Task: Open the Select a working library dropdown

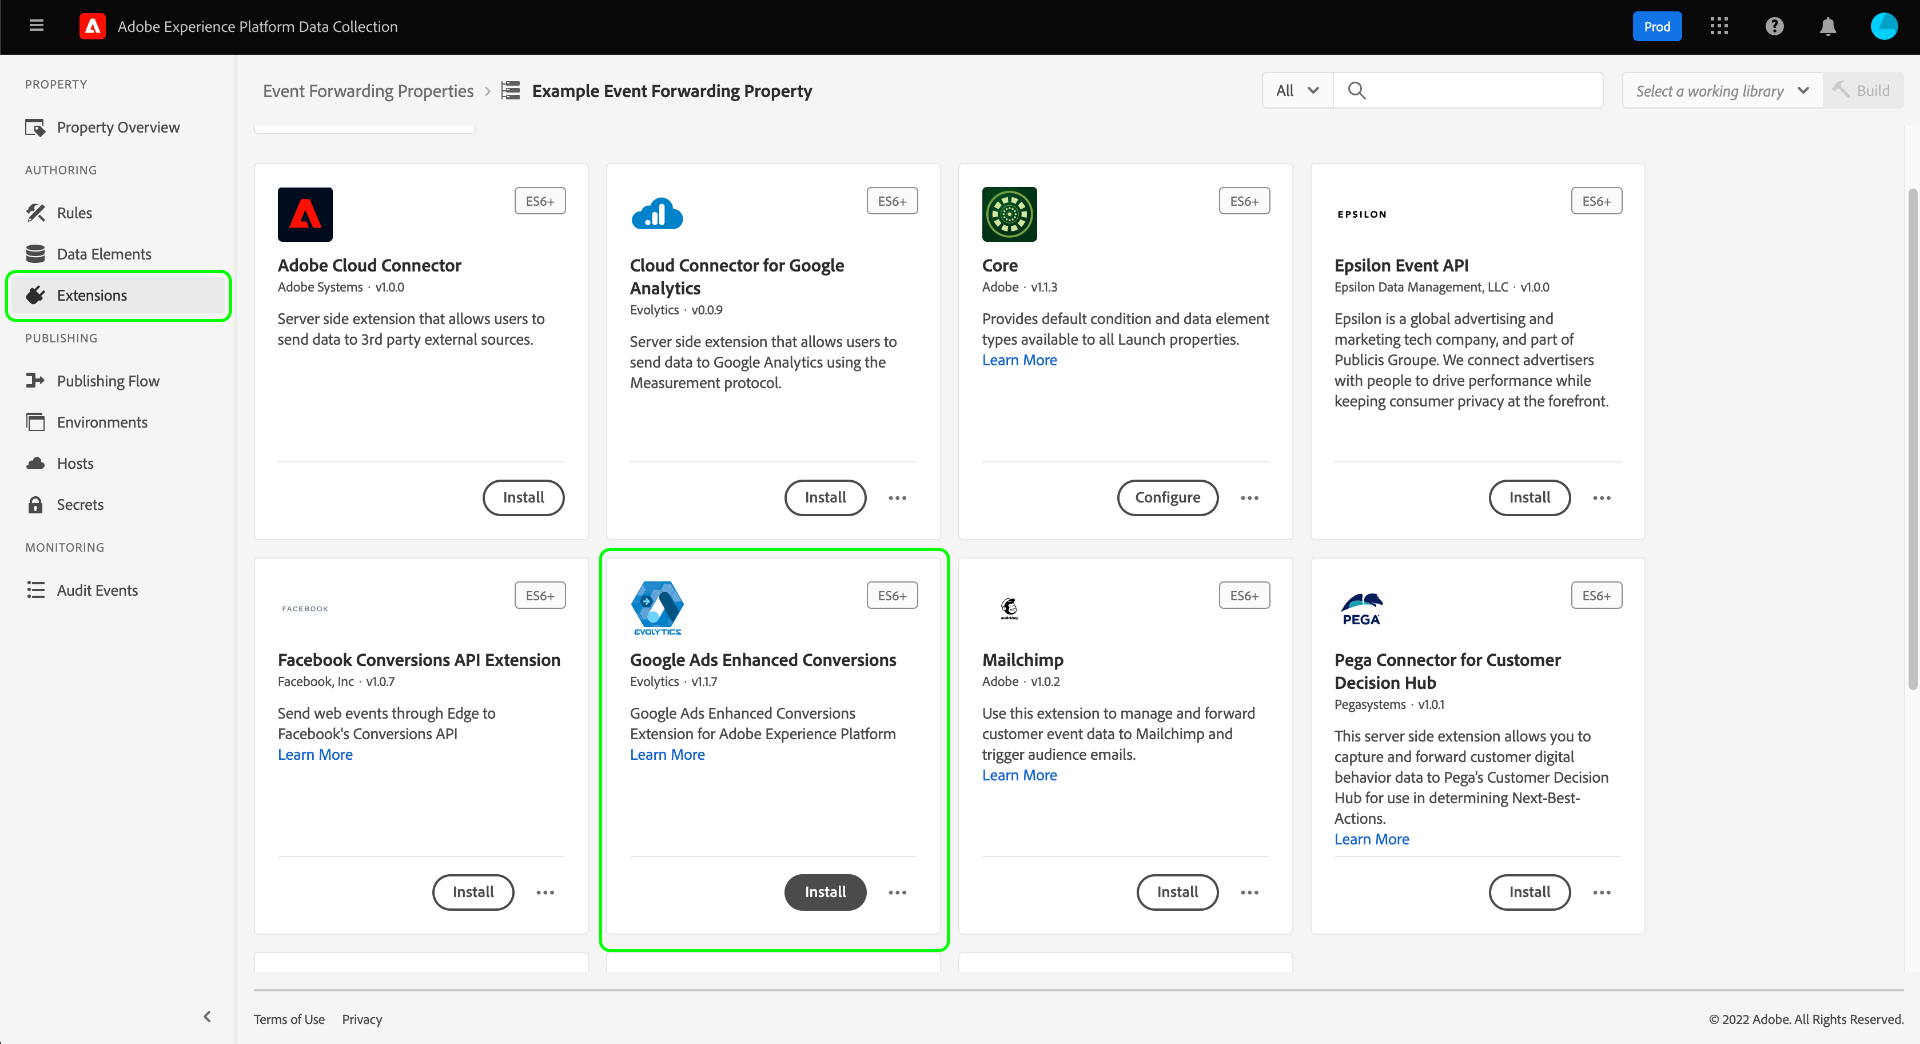Action: coord(1722,91)
